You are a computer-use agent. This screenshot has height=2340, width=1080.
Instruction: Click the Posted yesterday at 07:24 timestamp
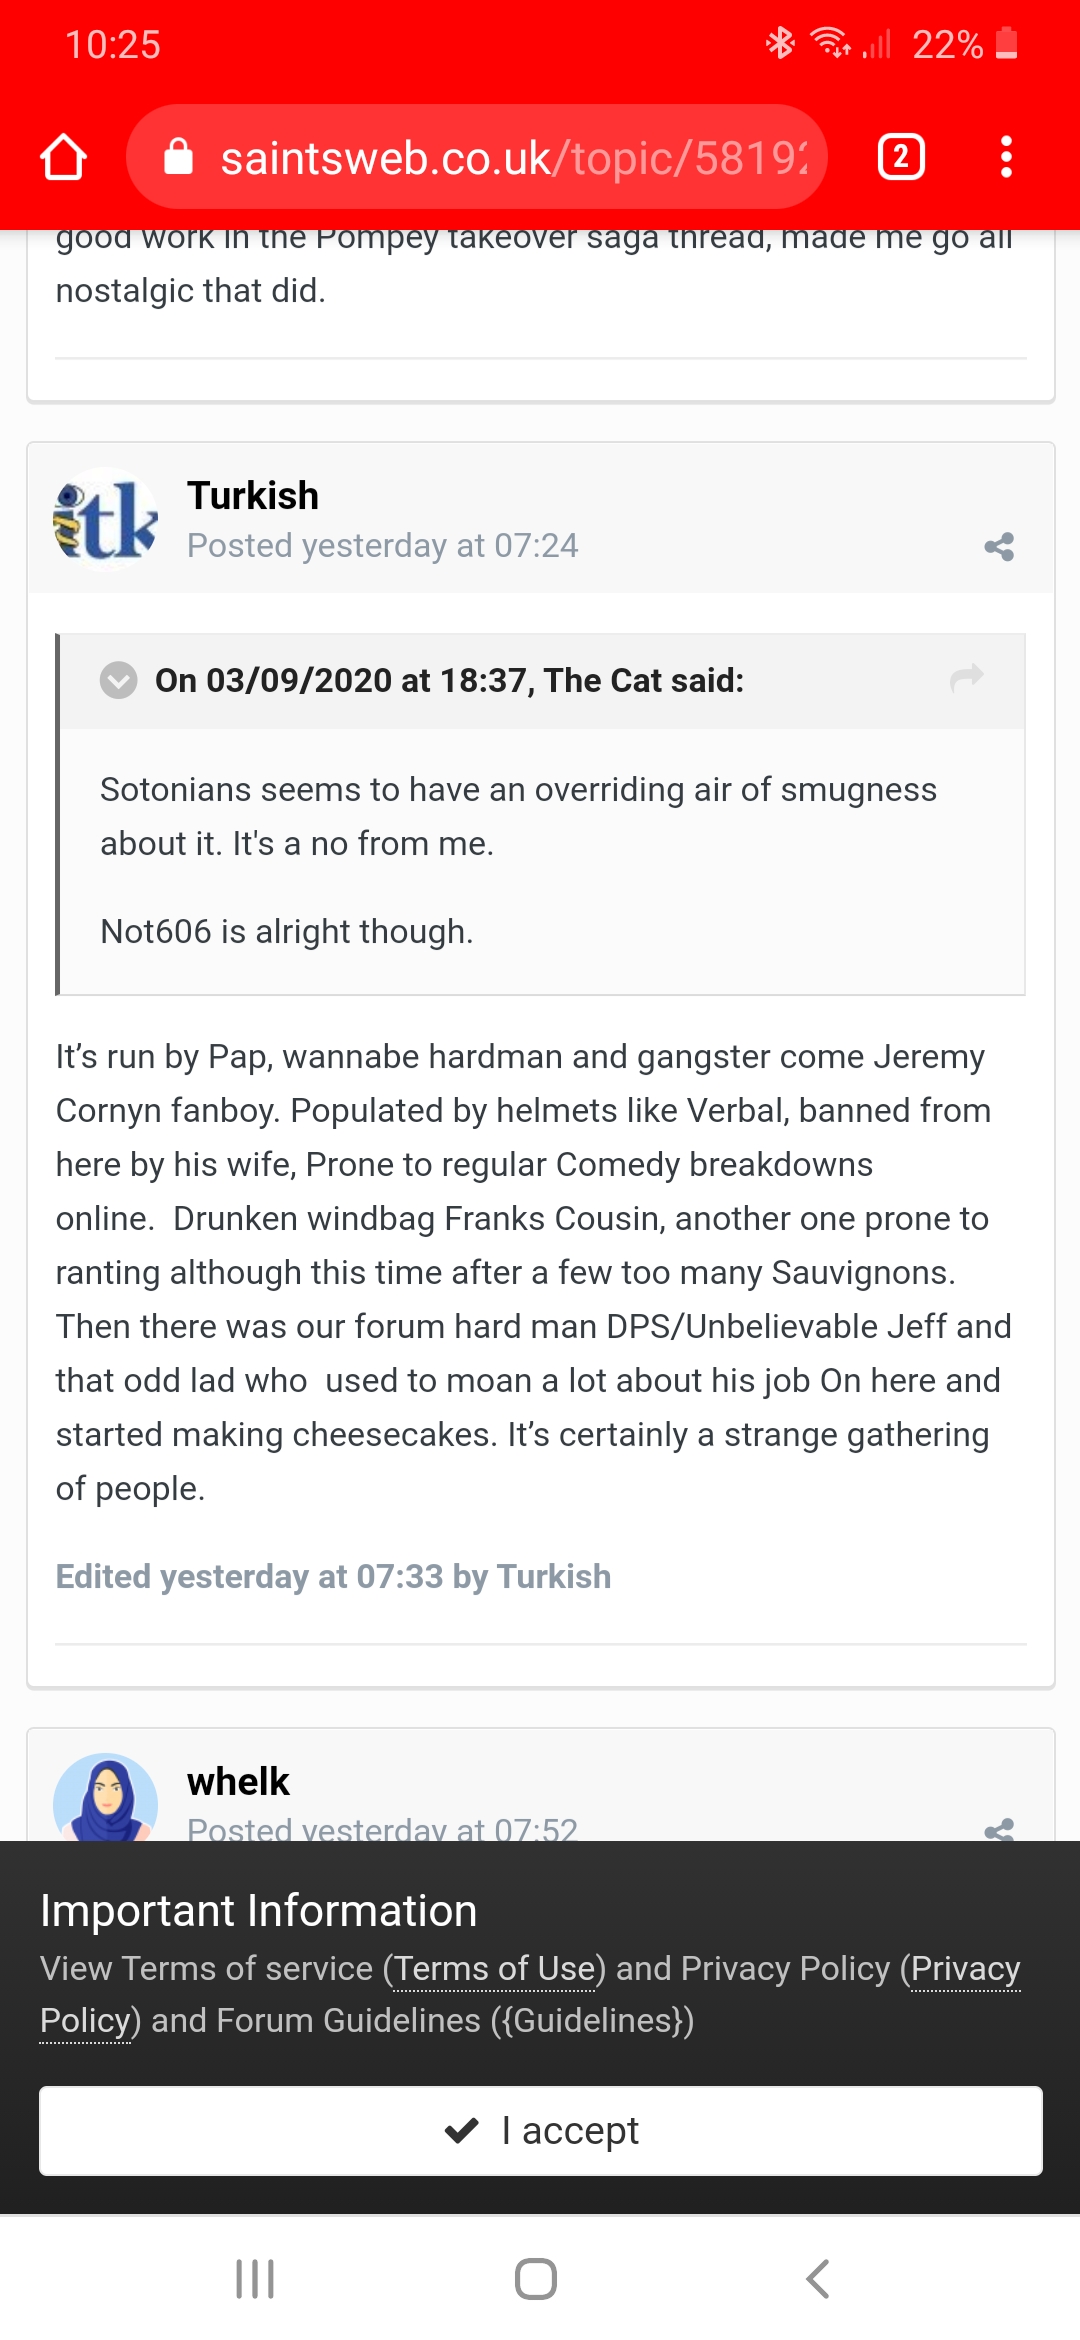[383, 546]
